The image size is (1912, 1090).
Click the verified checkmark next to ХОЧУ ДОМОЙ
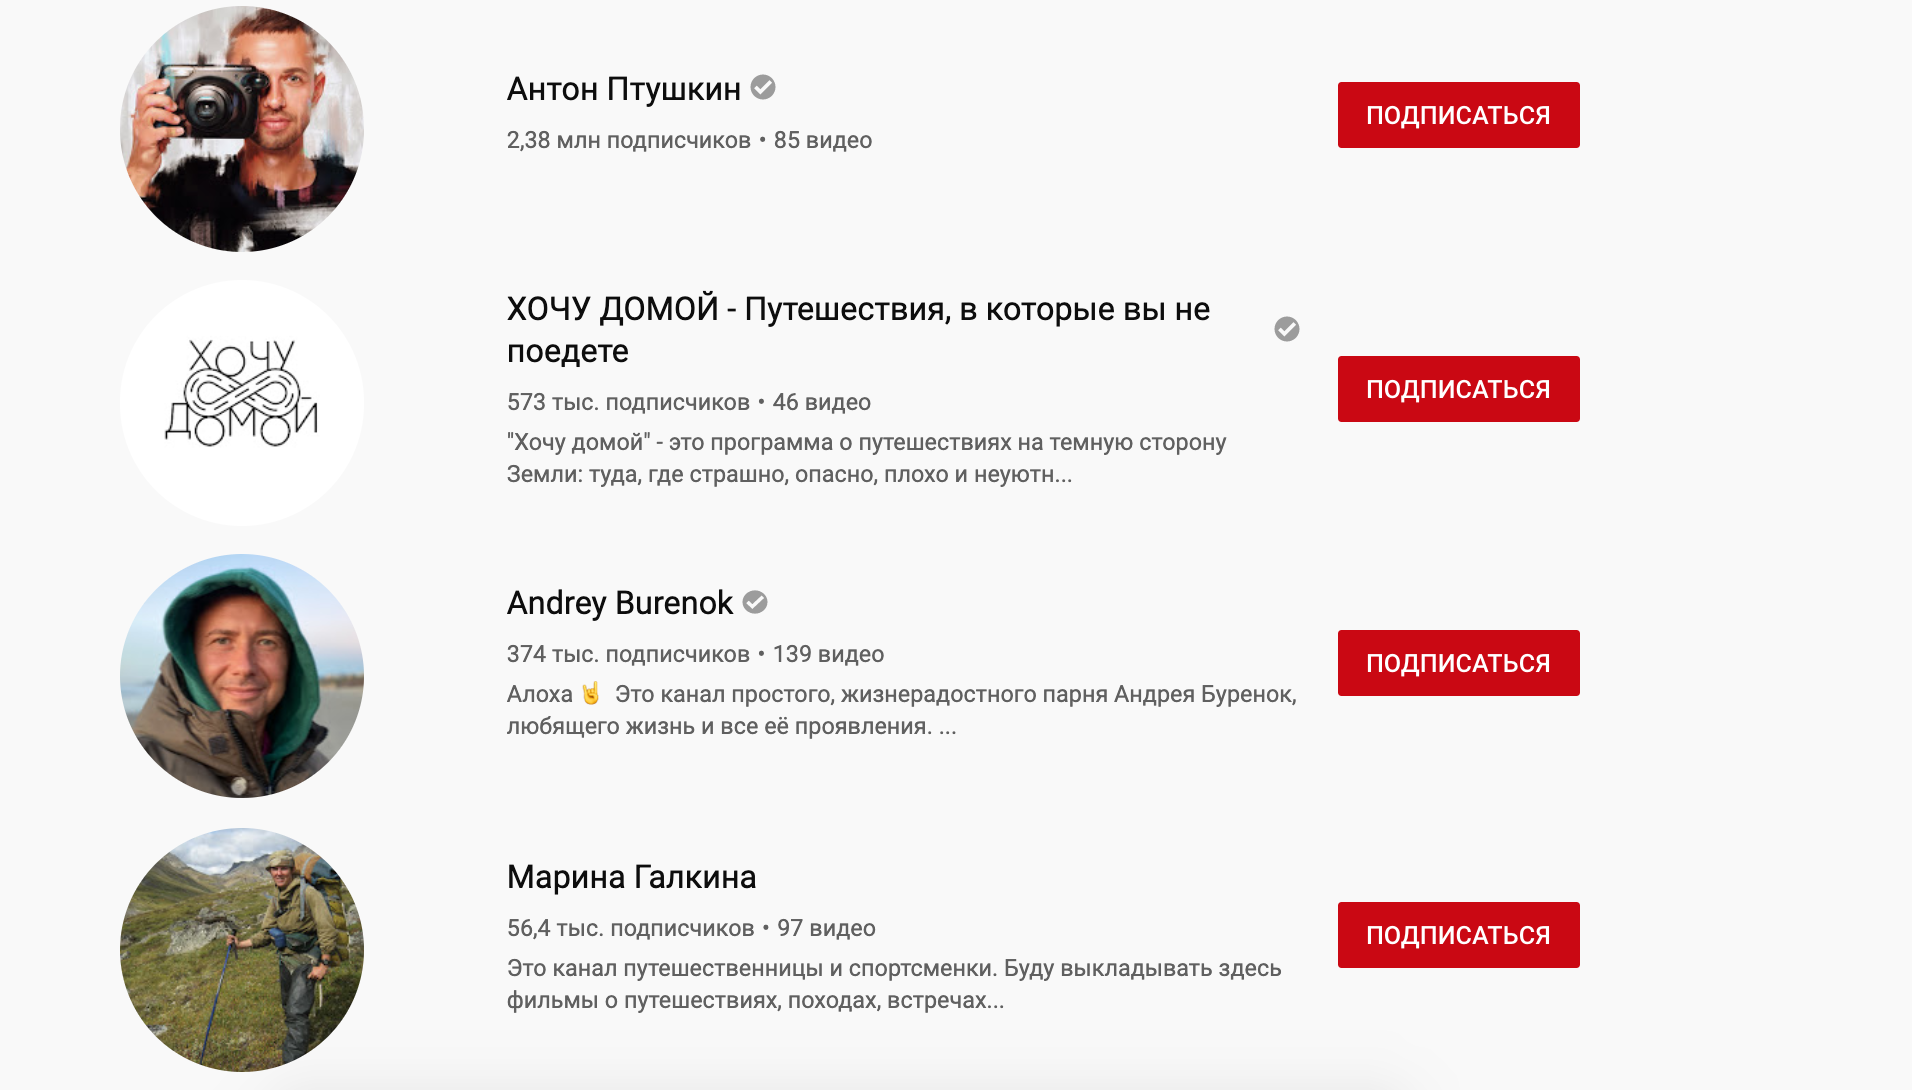[x=1286, y=329]
